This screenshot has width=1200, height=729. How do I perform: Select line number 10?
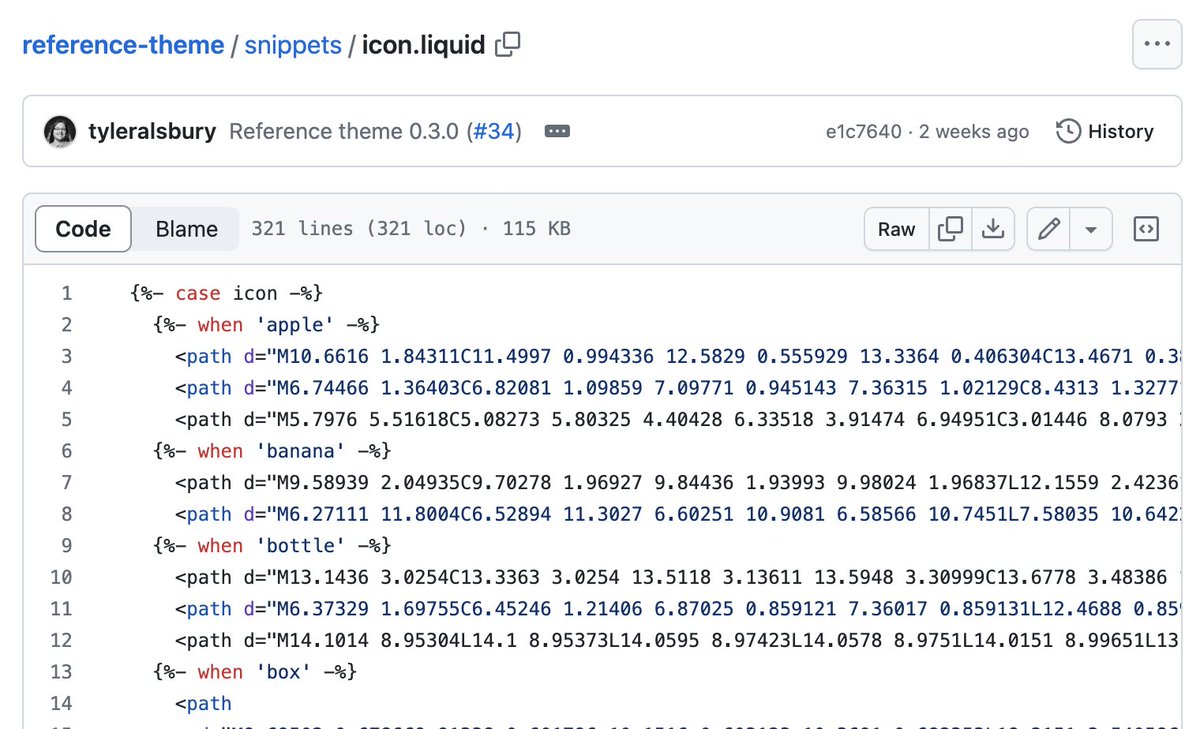pos(60,577)
